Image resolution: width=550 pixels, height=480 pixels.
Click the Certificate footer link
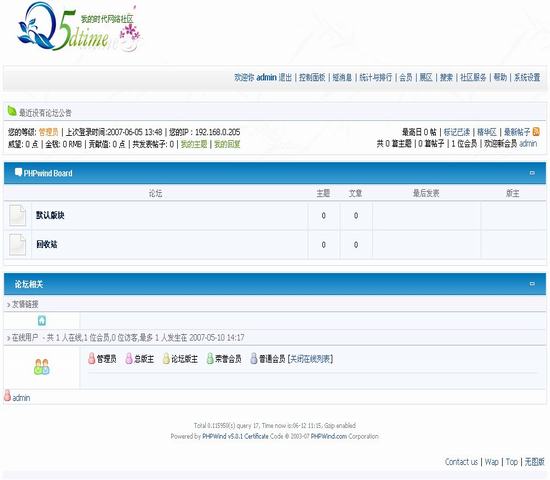point(256,436)
